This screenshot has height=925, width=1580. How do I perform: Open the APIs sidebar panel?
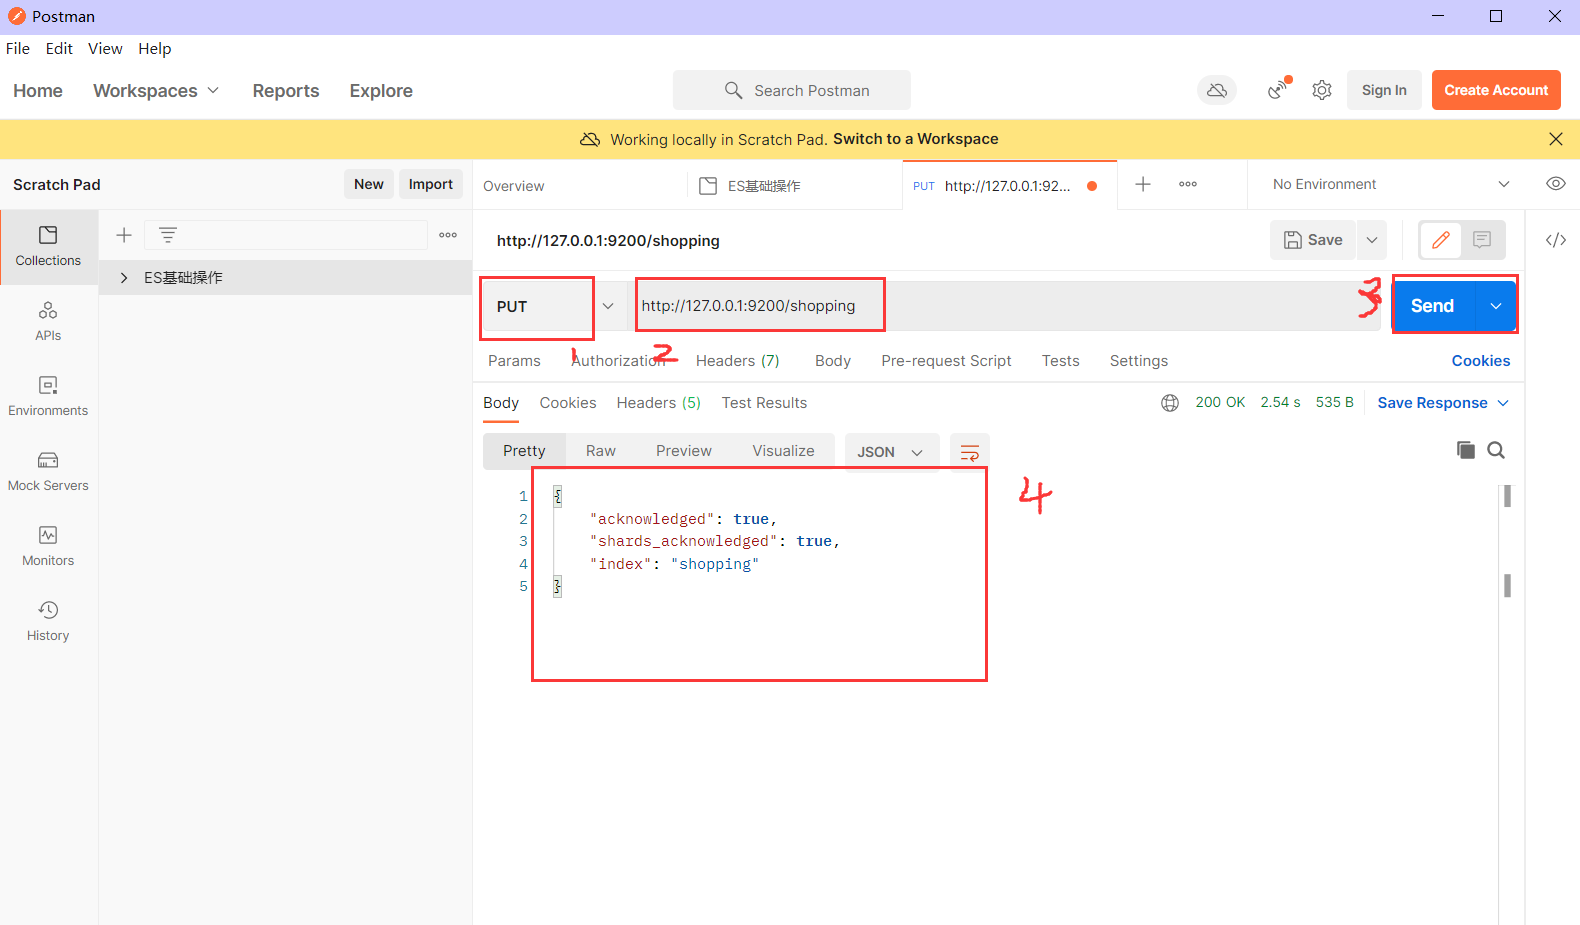[48, 322]
